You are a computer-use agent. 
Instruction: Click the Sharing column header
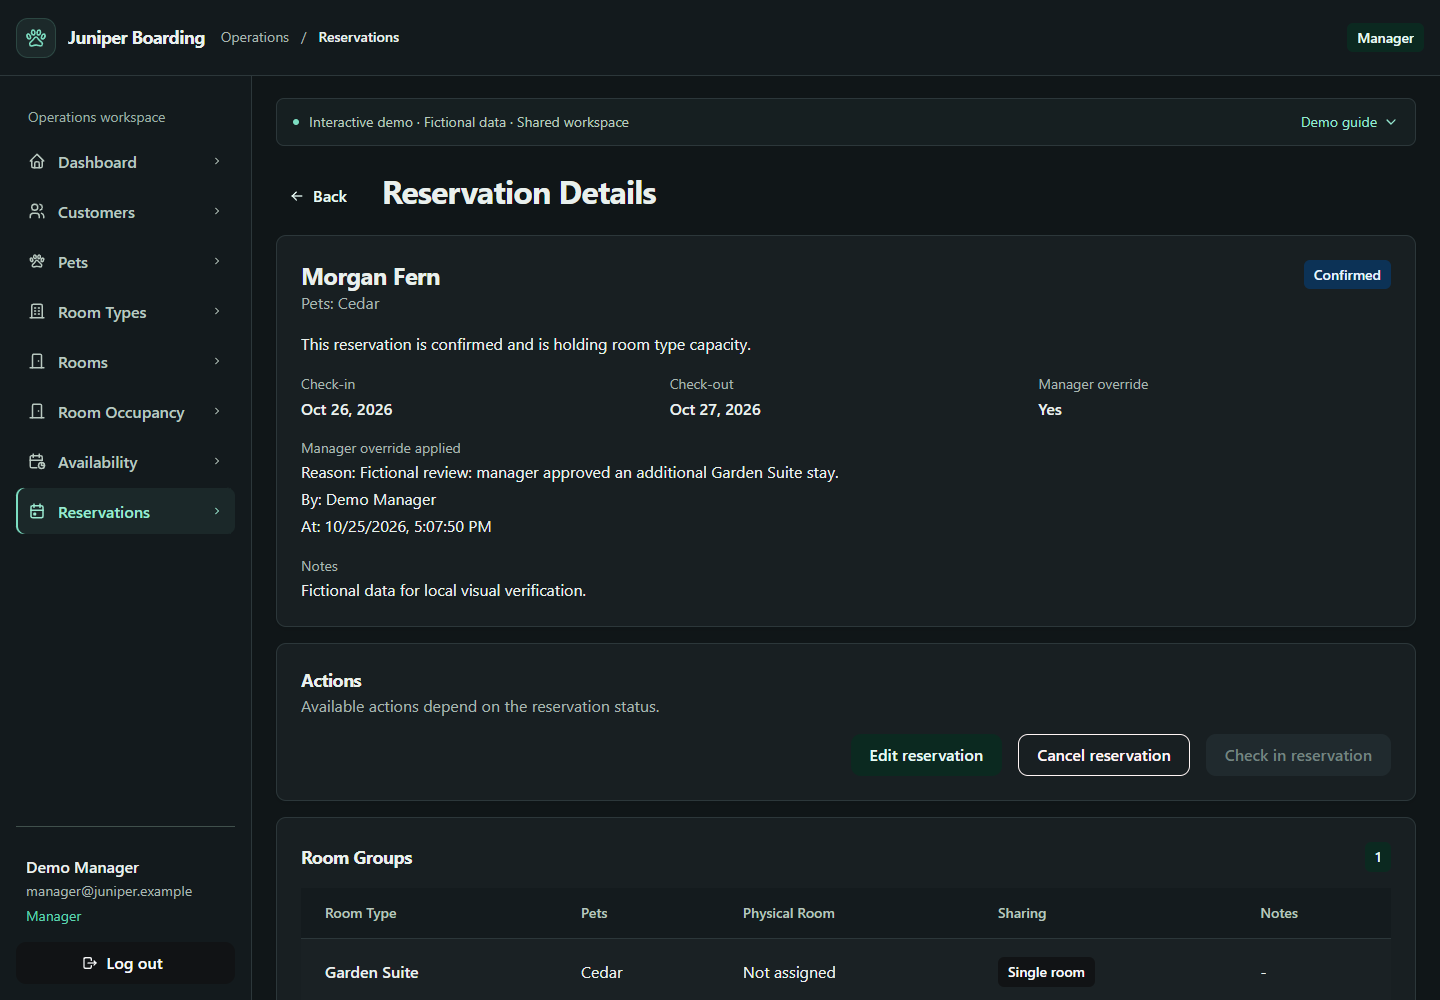coord(1022,913)
